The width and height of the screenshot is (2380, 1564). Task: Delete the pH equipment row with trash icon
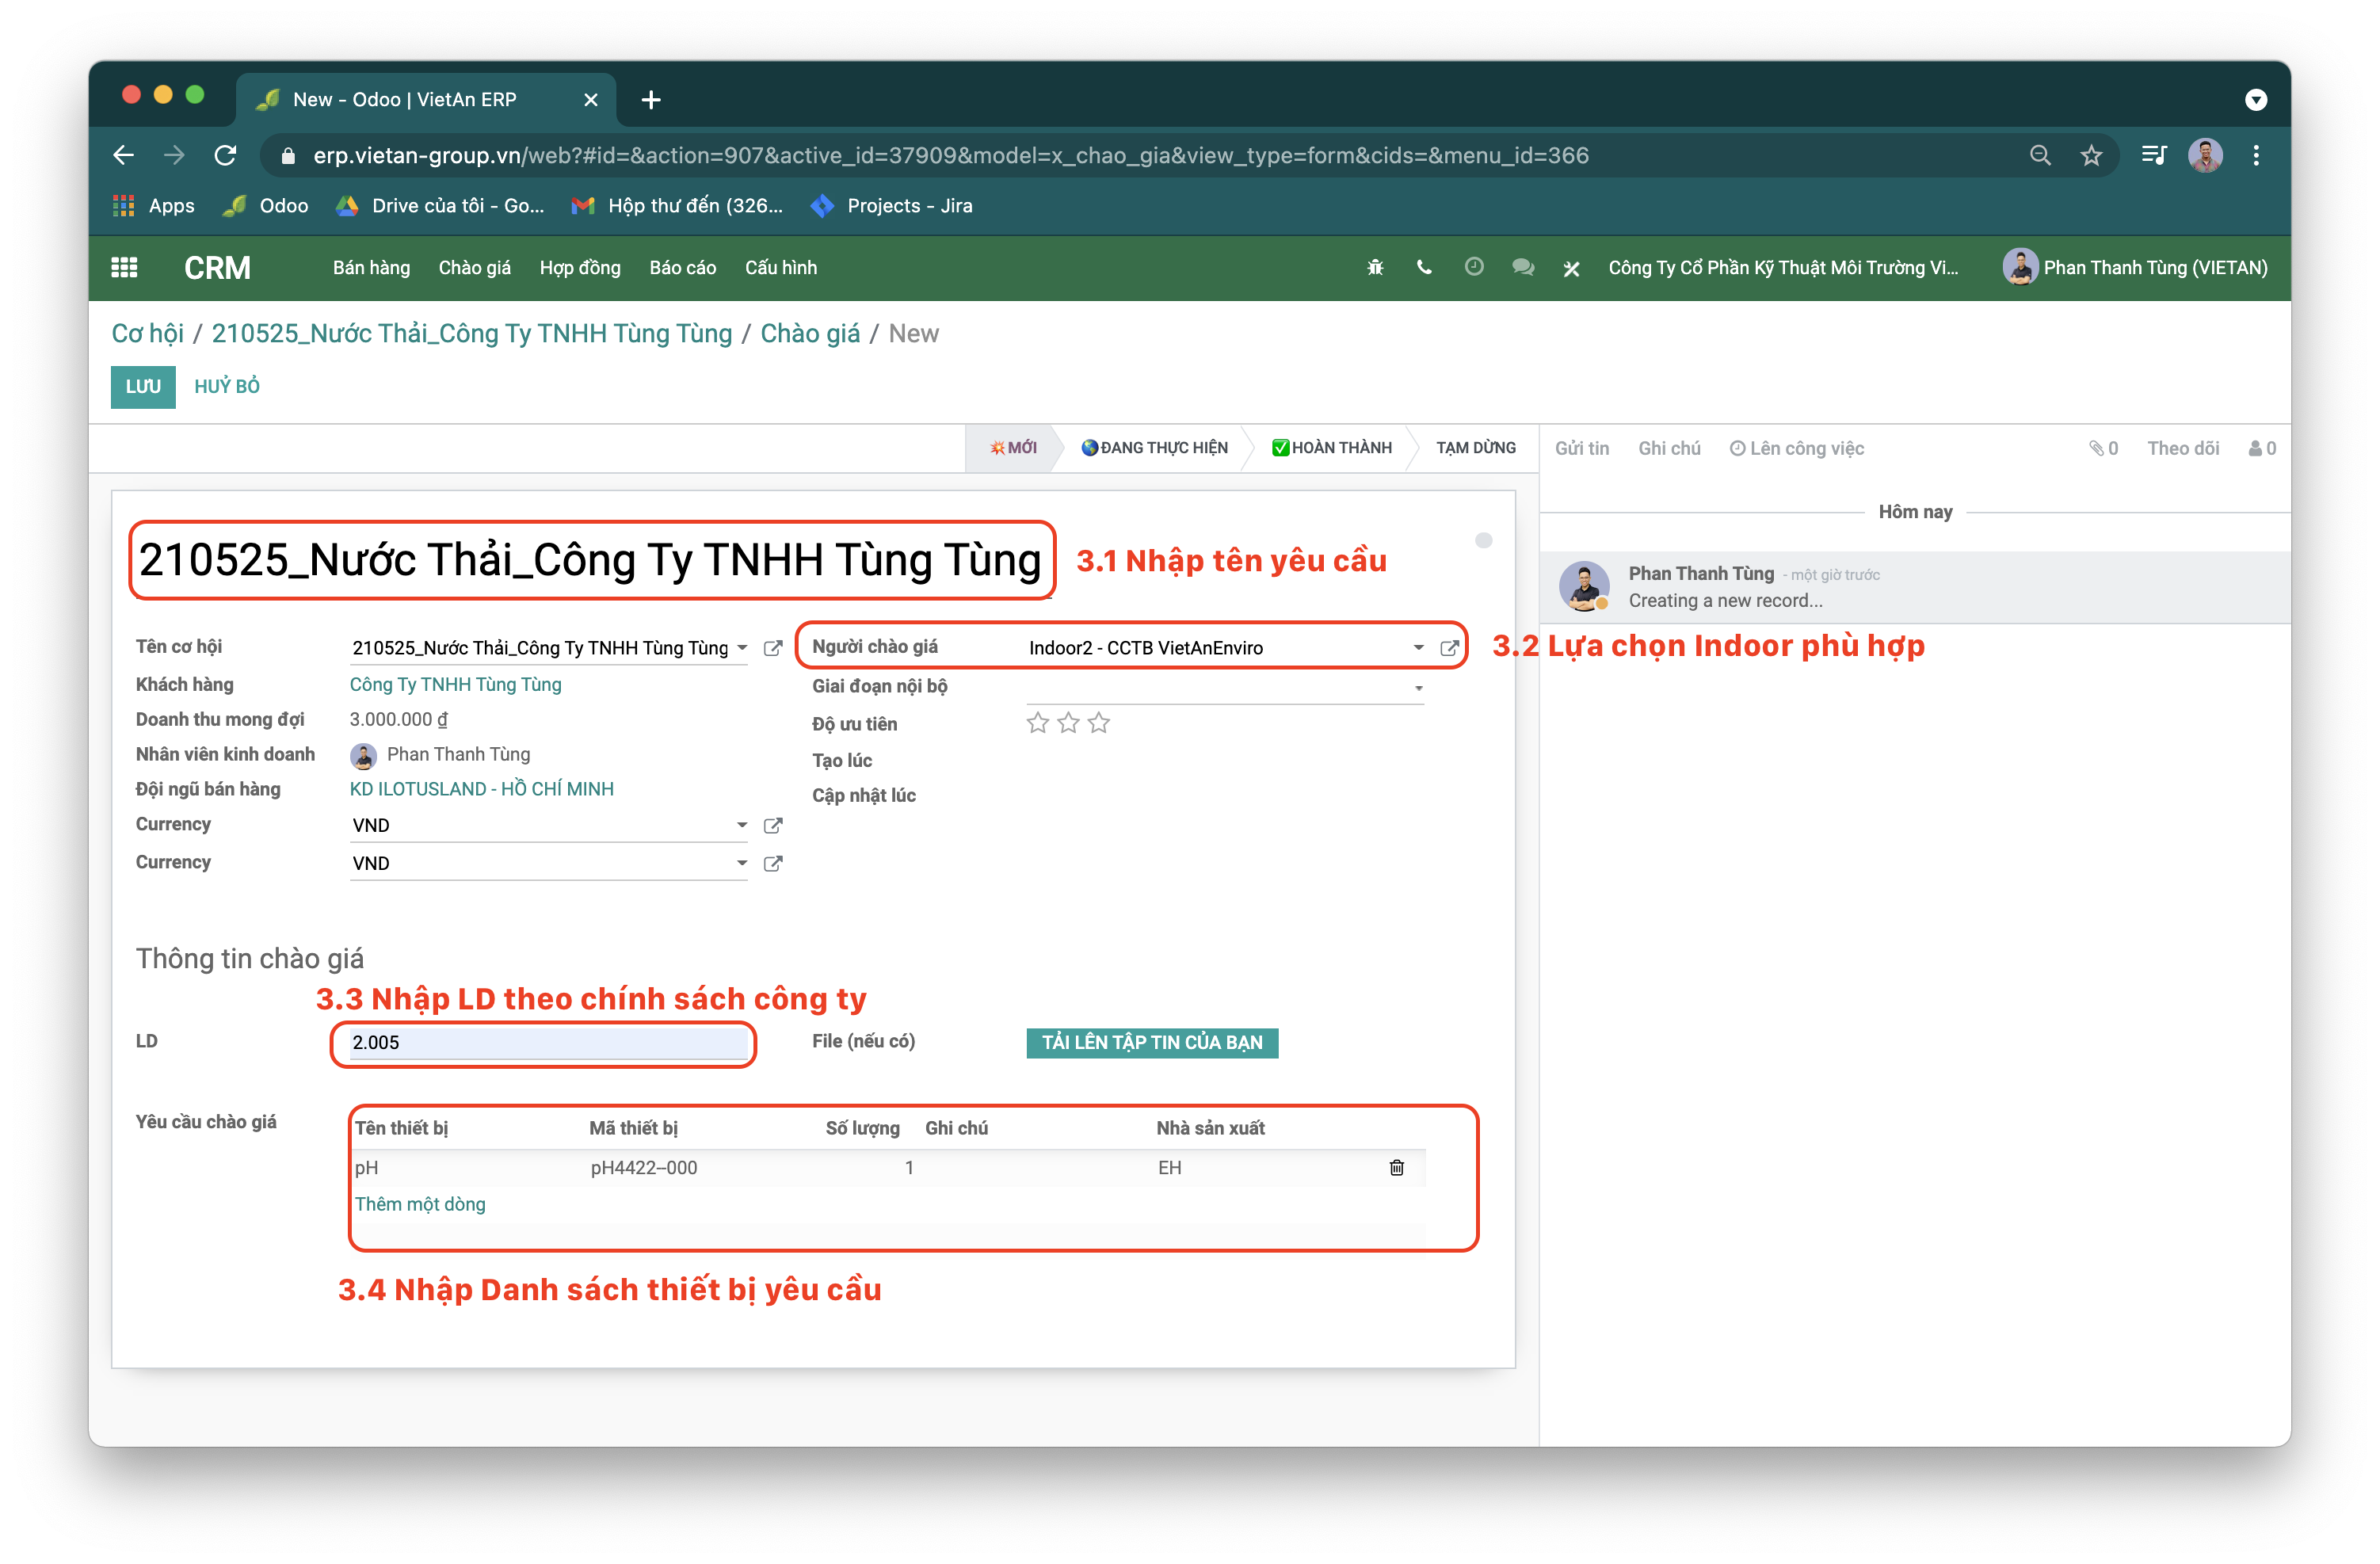pos(1396,1168)
